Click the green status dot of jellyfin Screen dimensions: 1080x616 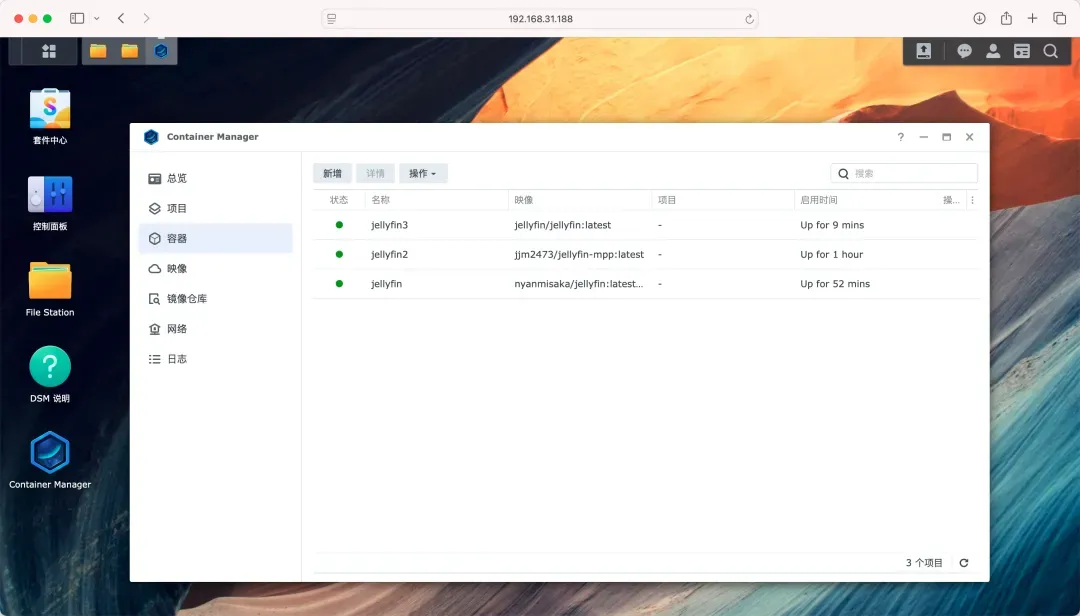point(339,283)
